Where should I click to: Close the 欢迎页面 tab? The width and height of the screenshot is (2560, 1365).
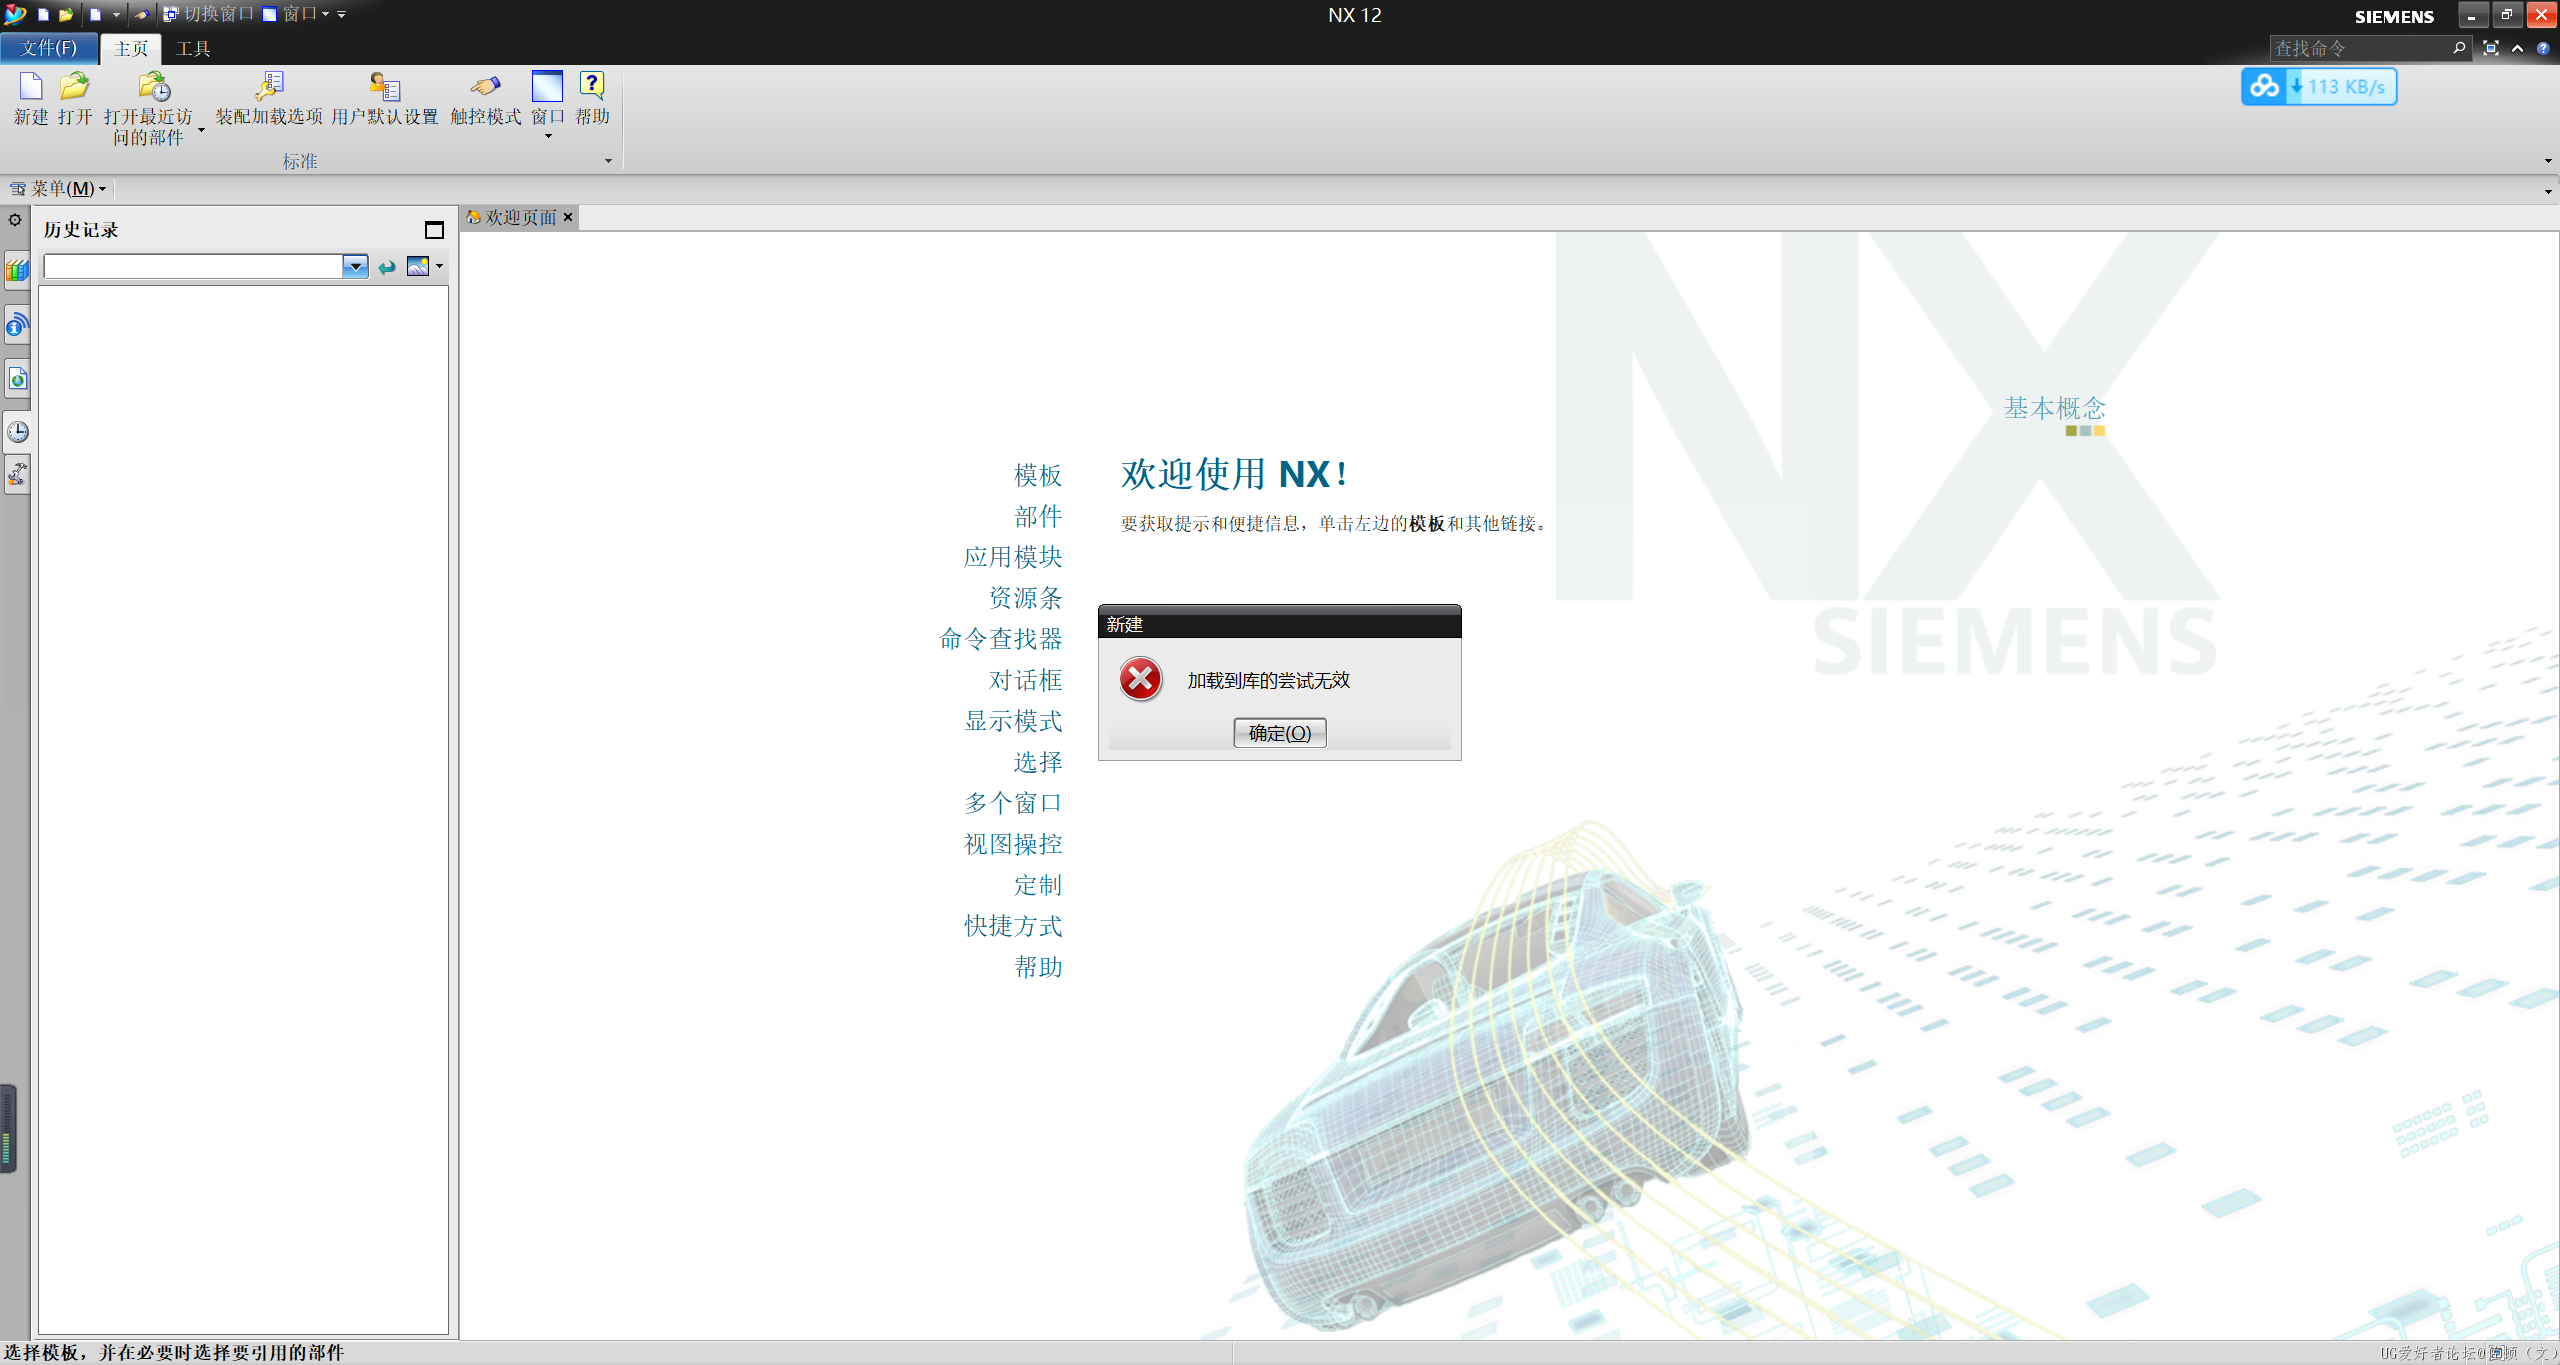(568, 217)
